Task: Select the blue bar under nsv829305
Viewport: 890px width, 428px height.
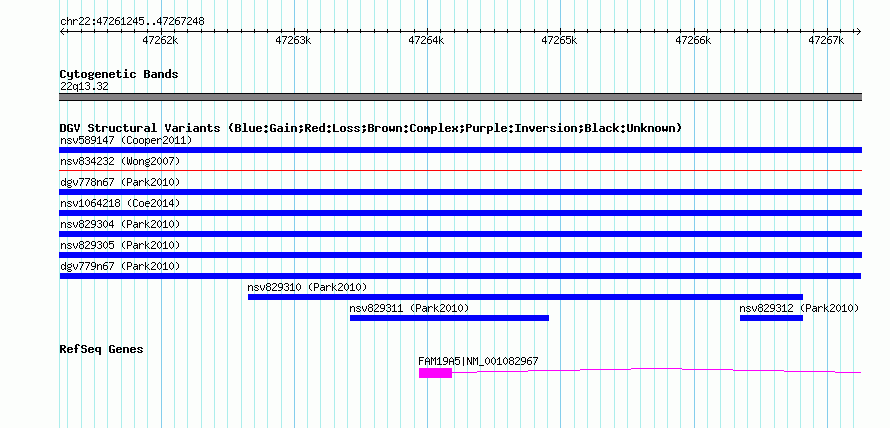Action: [x=460, y=255]
